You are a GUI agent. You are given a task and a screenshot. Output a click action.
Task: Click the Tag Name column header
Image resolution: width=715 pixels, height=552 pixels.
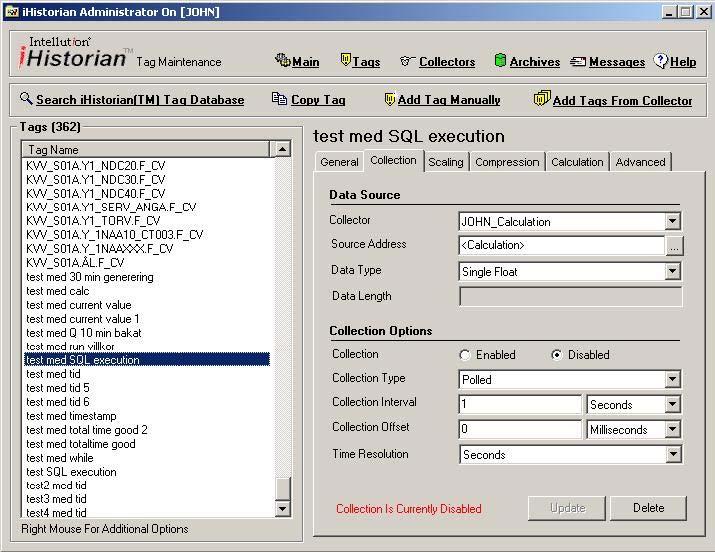145,150
